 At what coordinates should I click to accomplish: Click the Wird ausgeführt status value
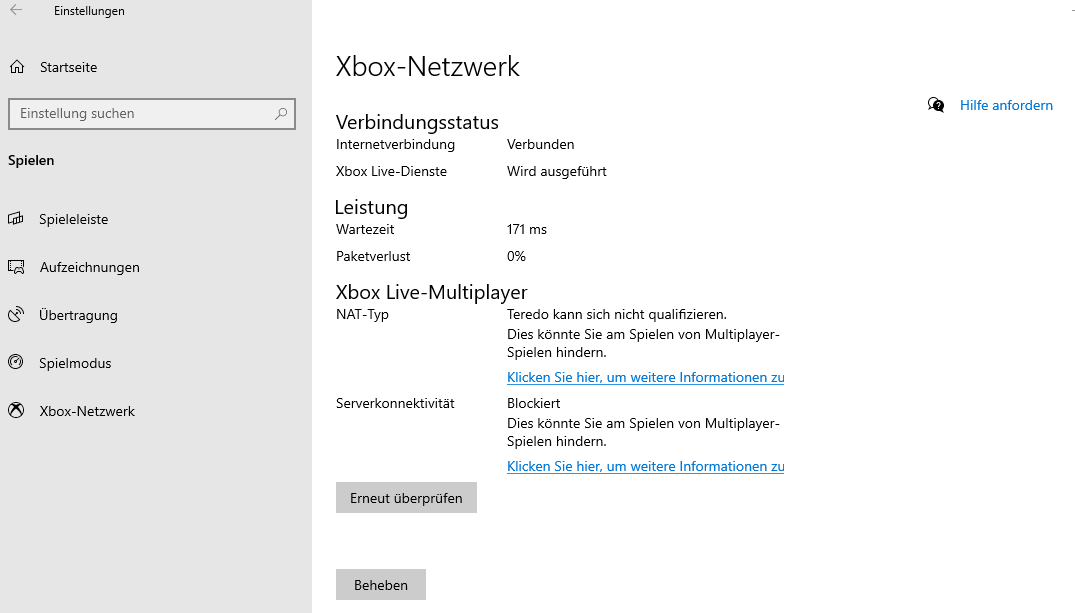[x=557, y=171]
